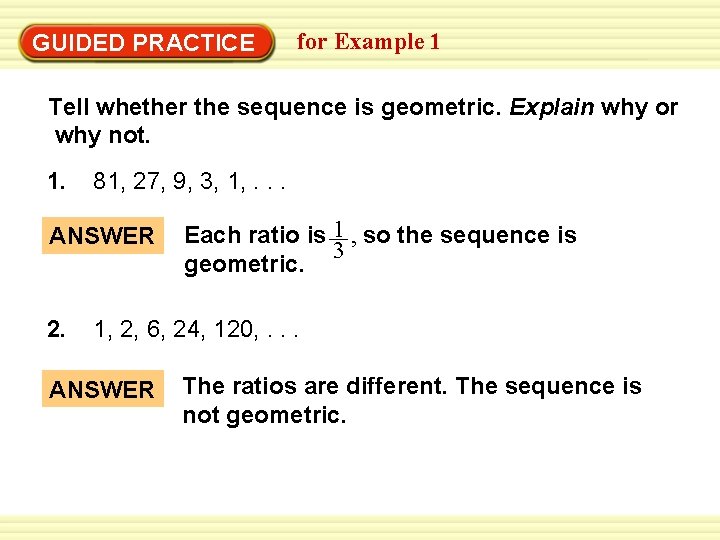Click the problem number 2 label
The width and height of the screenshot is (720, 540).
(56, 329)
